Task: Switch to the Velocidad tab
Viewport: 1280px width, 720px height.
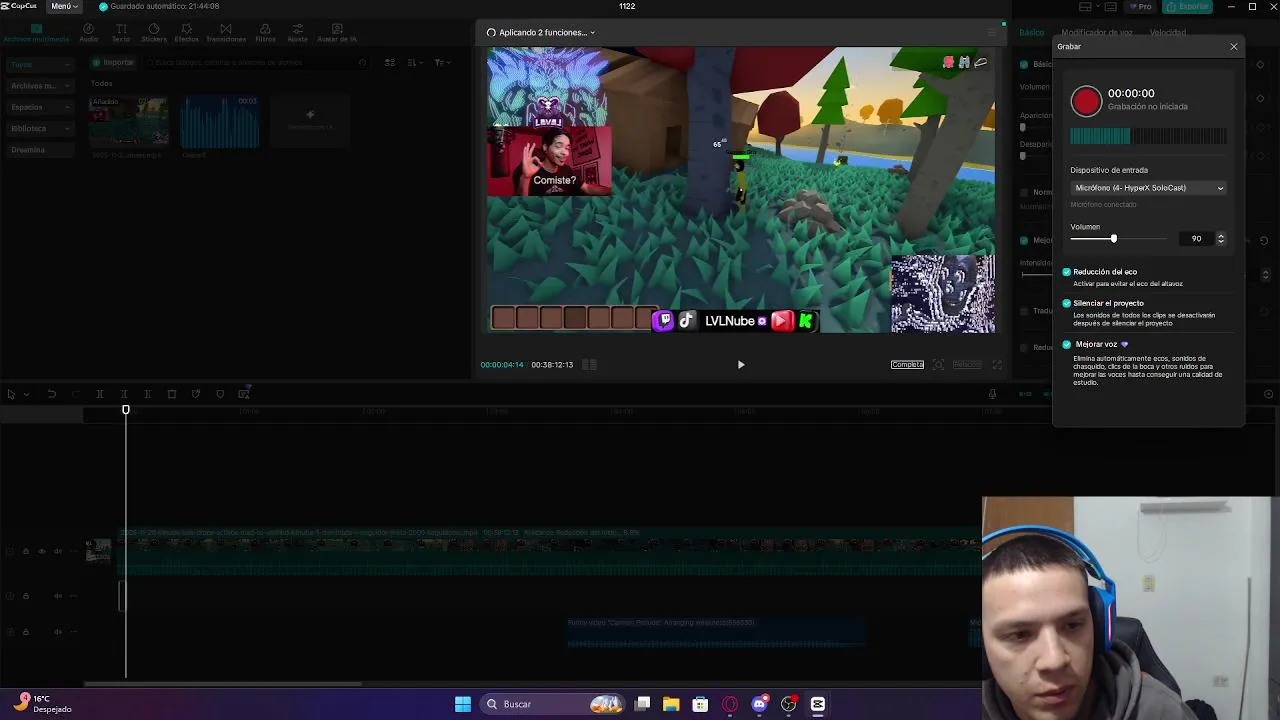Action: [1167, 33]
